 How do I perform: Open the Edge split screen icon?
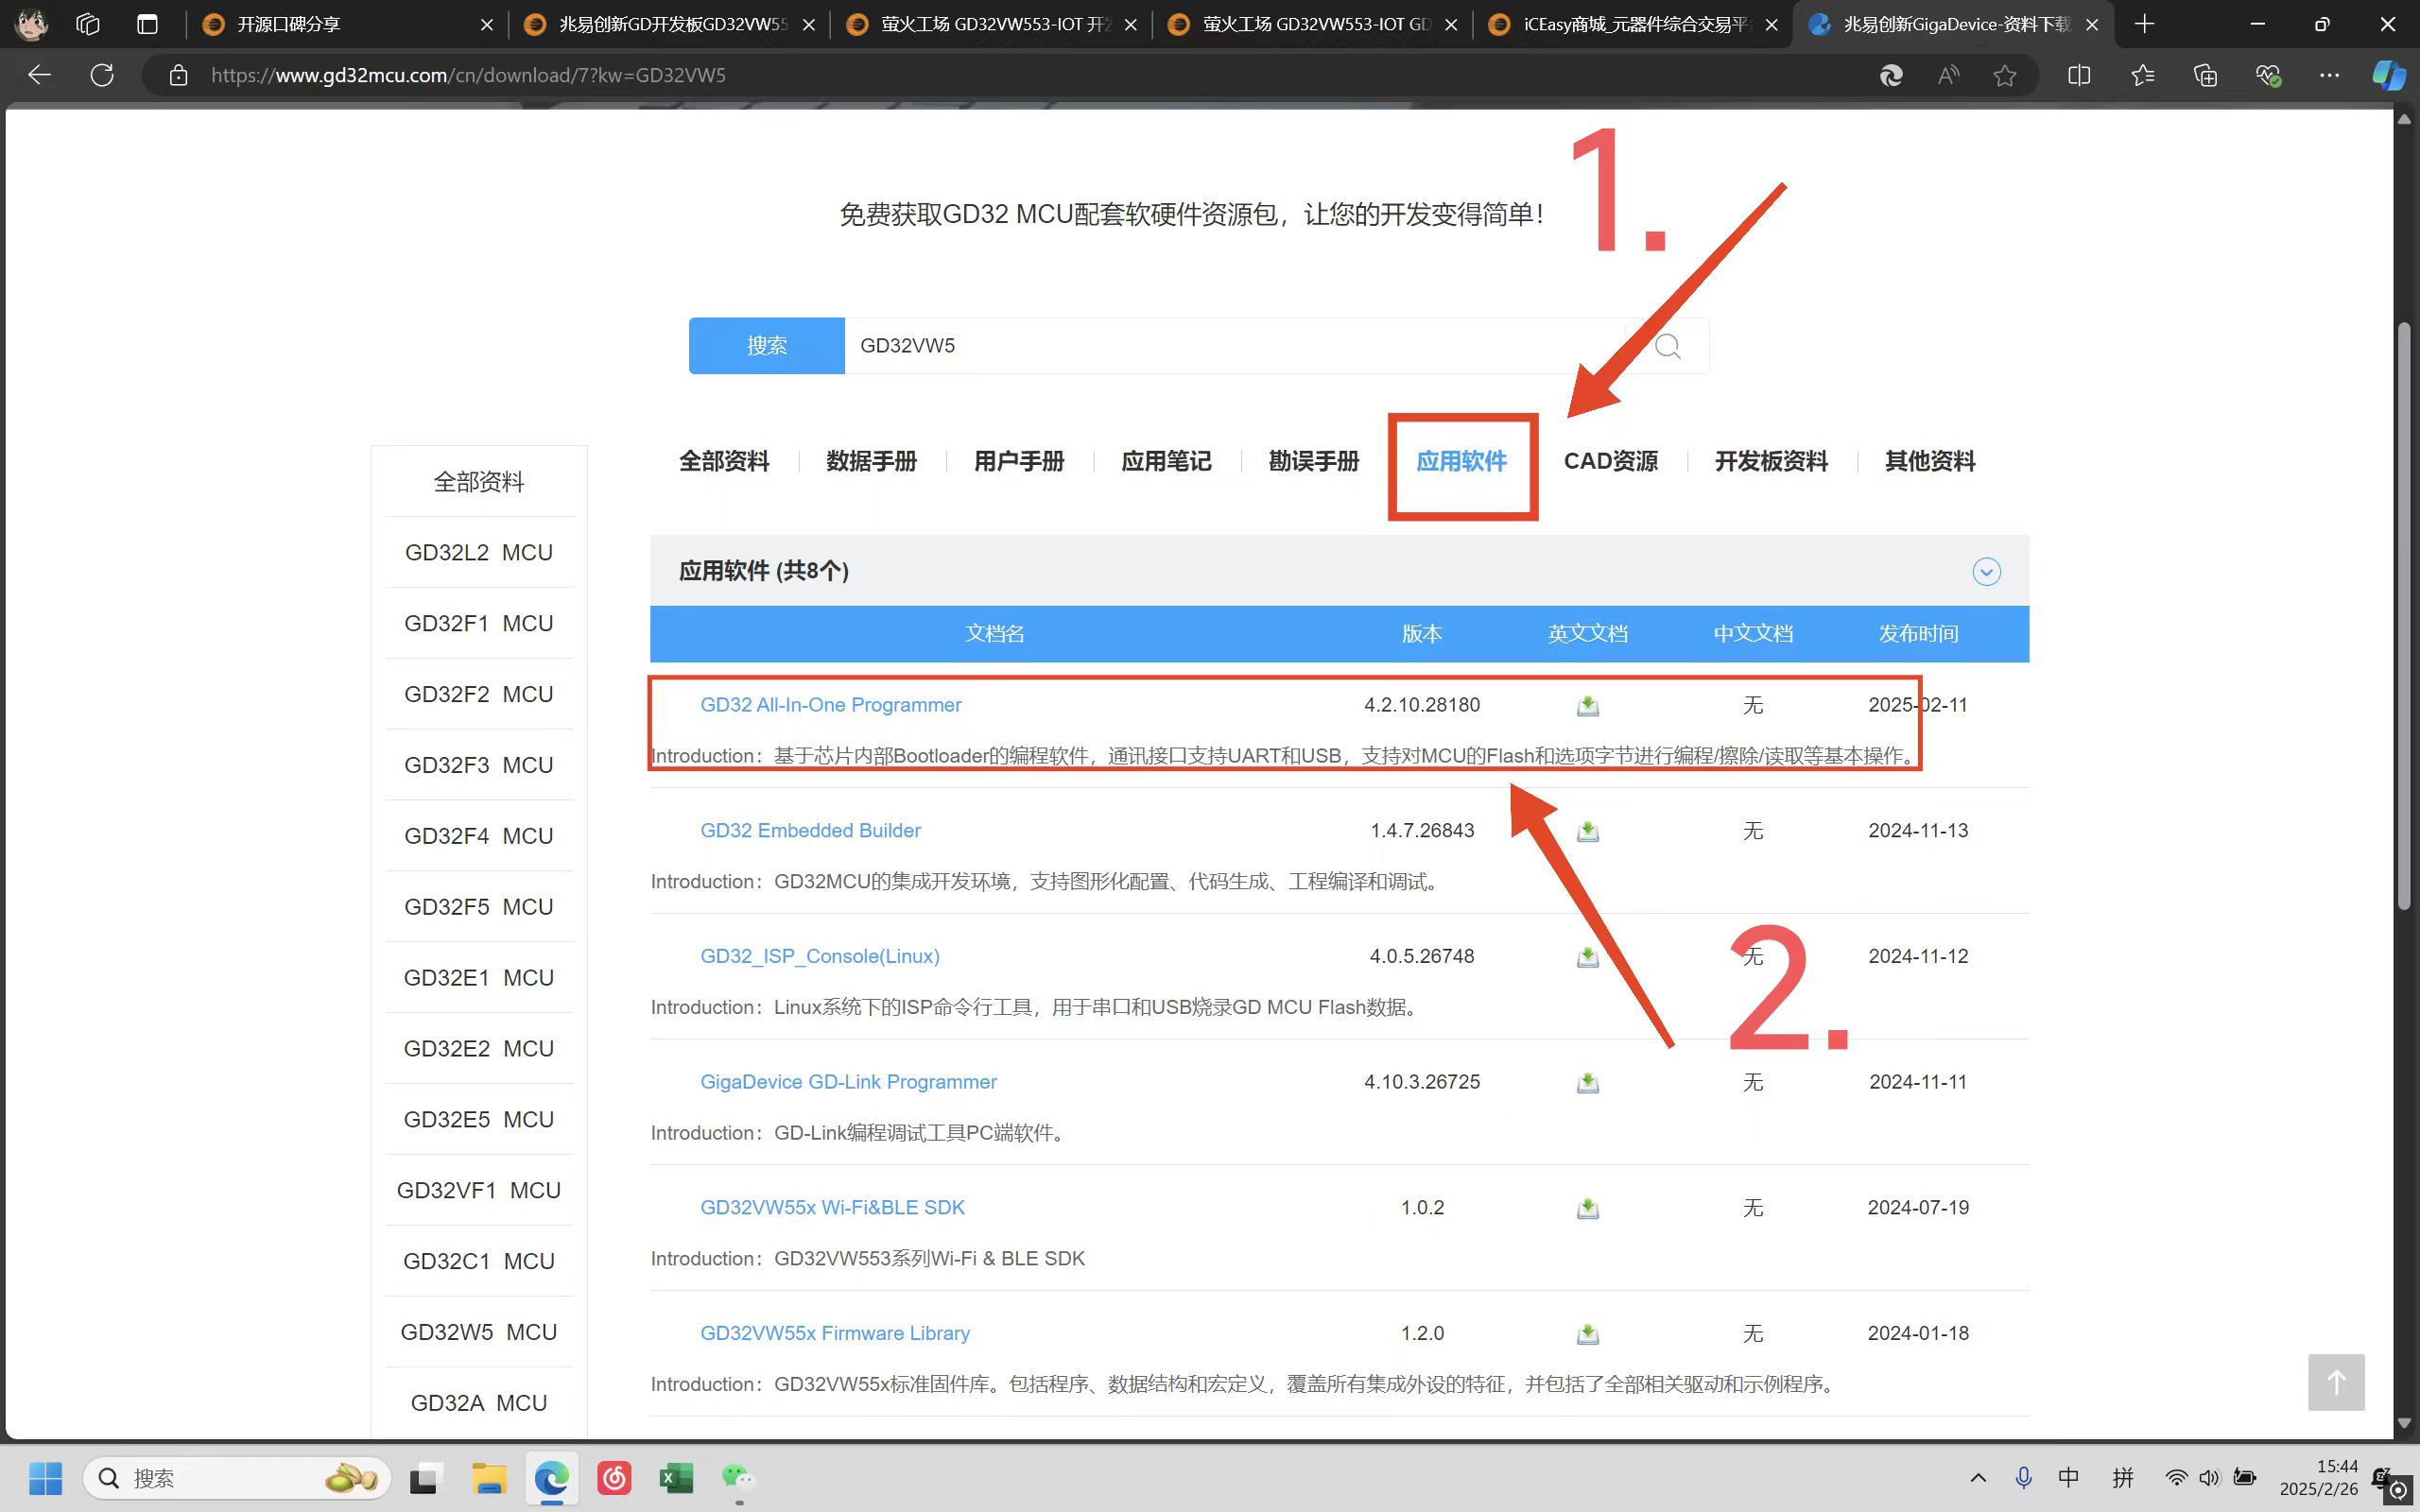[x=2078, y=75]
